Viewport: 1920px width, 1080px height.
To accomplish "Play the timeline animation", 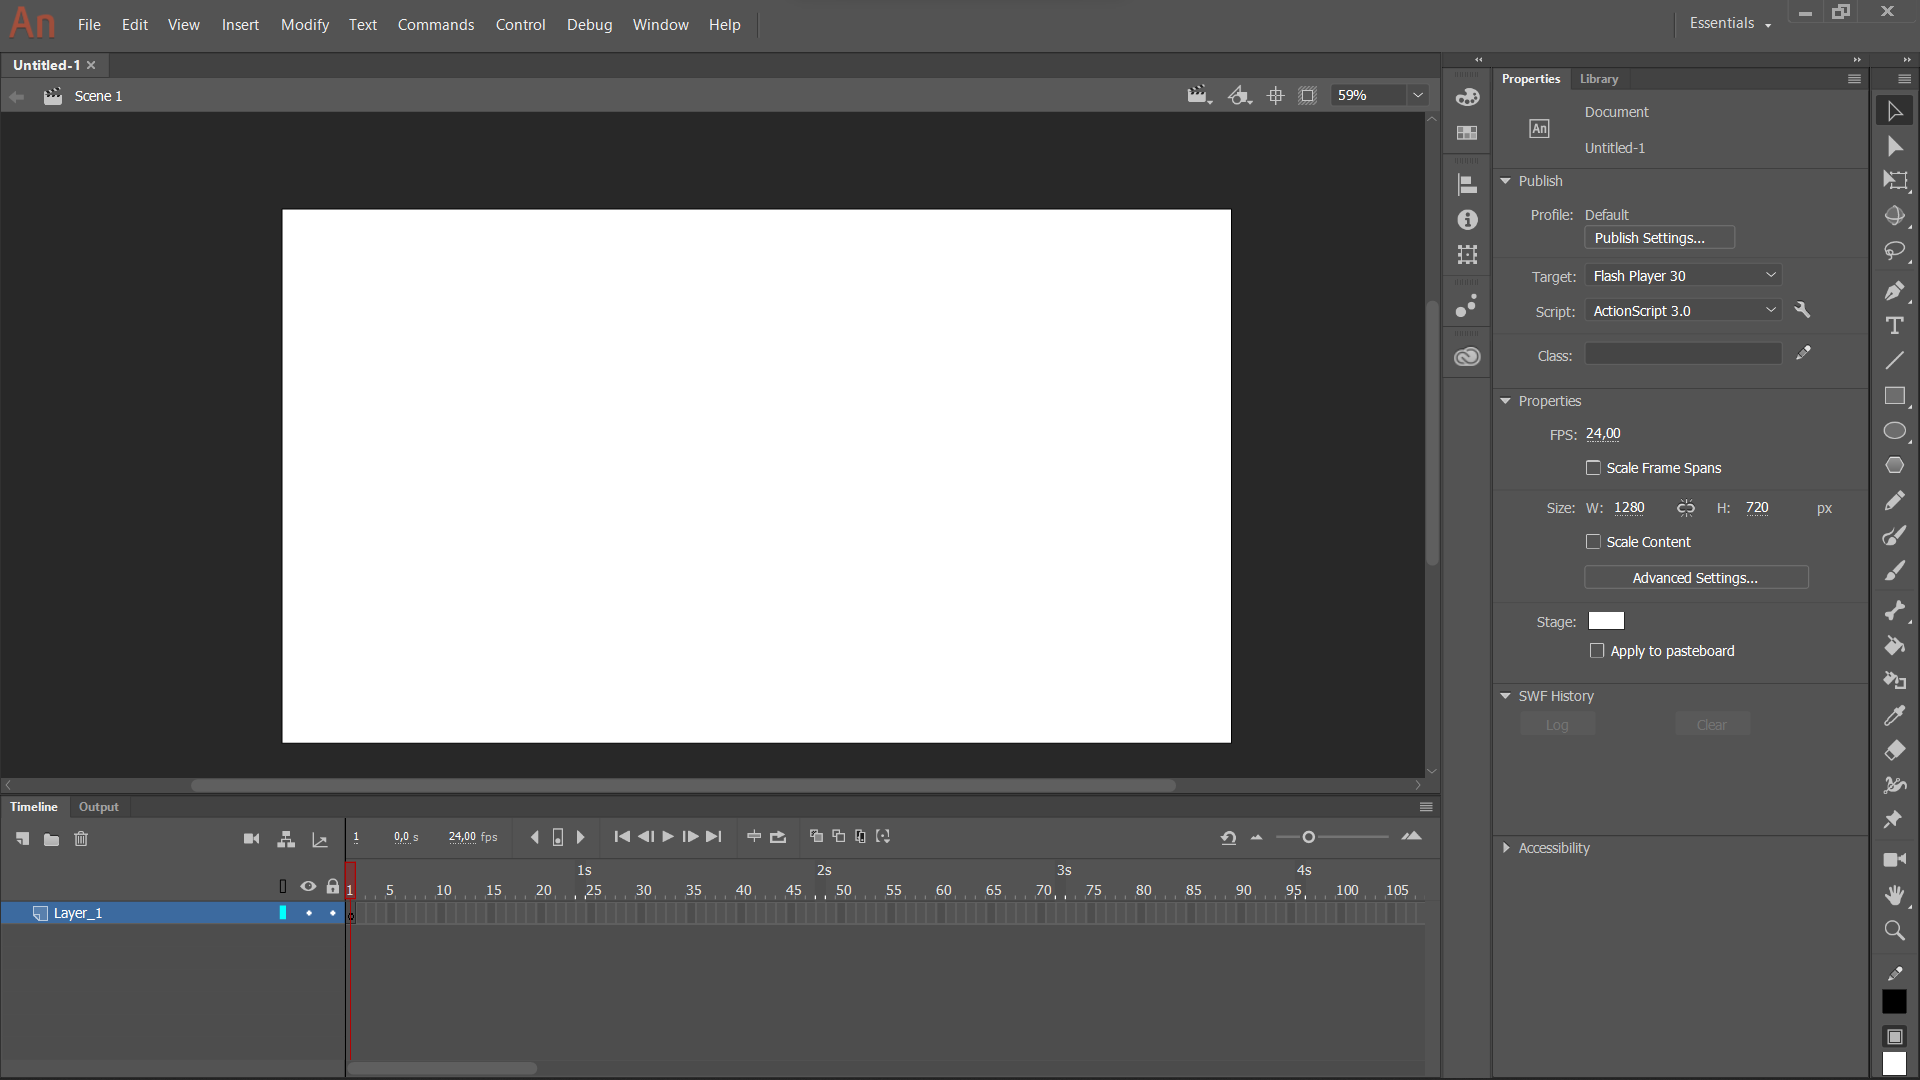I will click(x=668, y=837).
